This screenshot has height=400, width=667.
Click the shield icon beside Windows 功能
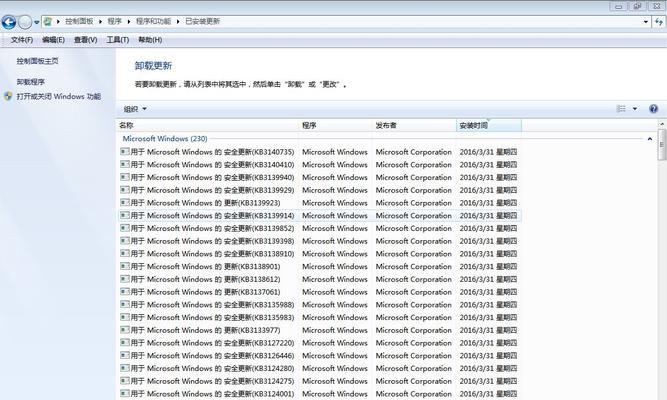8,96
